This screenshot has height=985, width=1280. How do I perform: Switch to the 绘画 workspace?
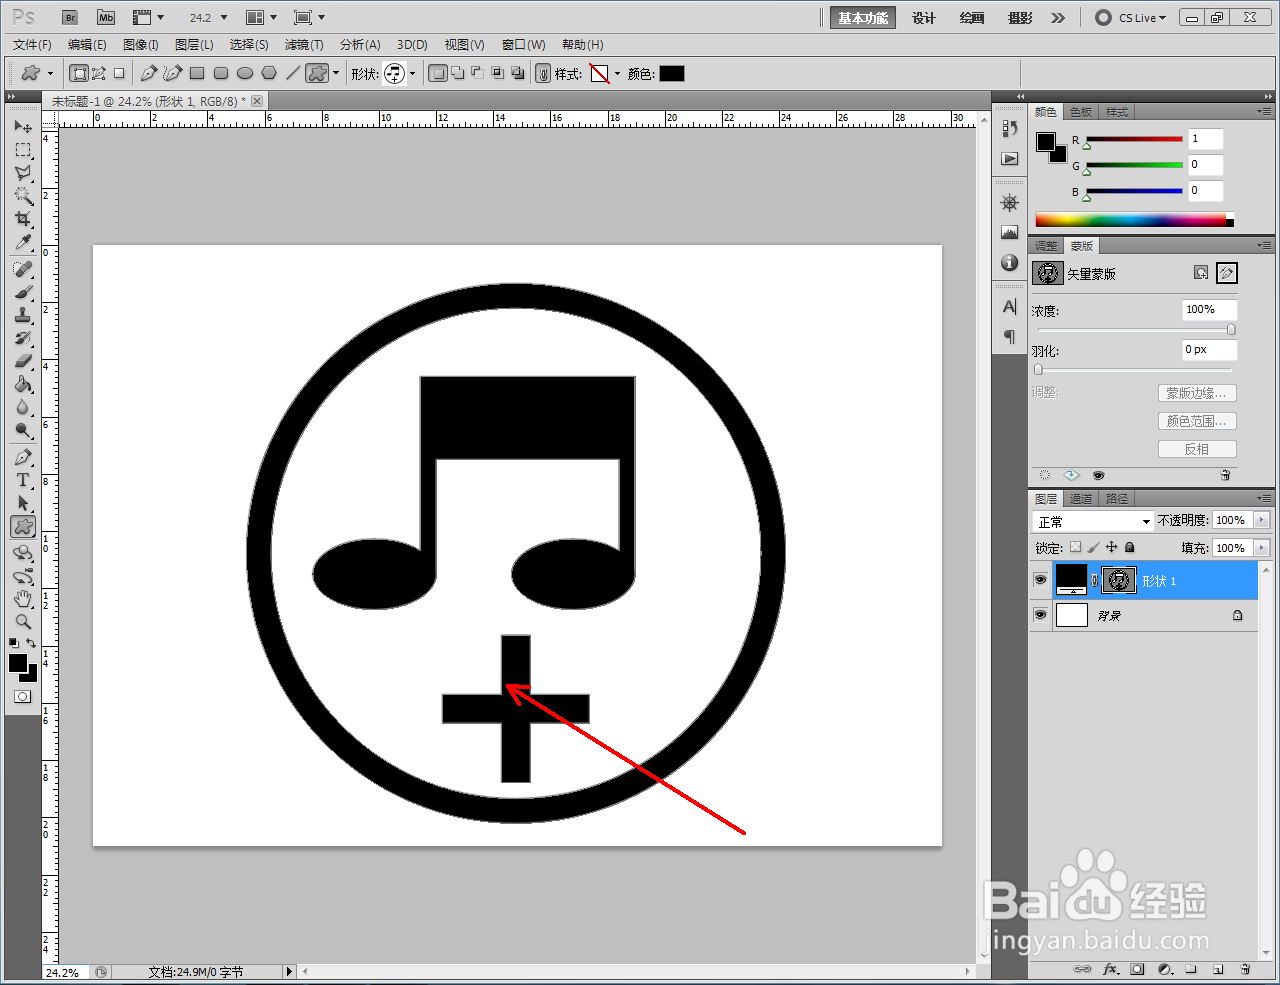(971, 18)
